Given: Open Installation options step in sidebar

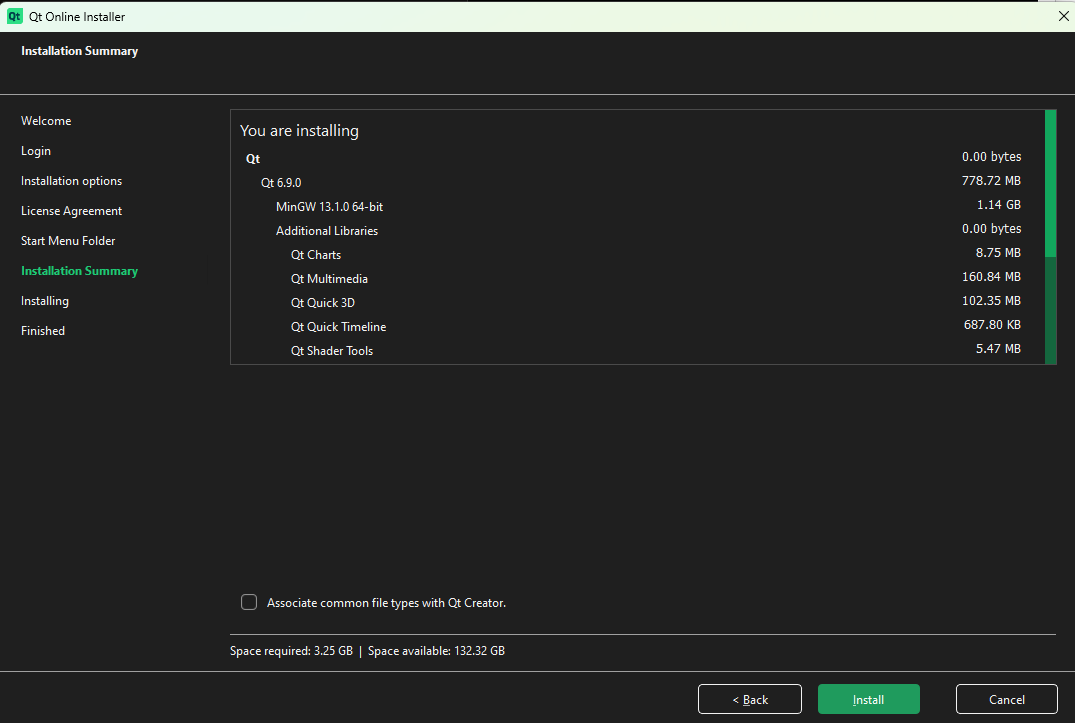Looking at the screenshot, I should point(71,181).
